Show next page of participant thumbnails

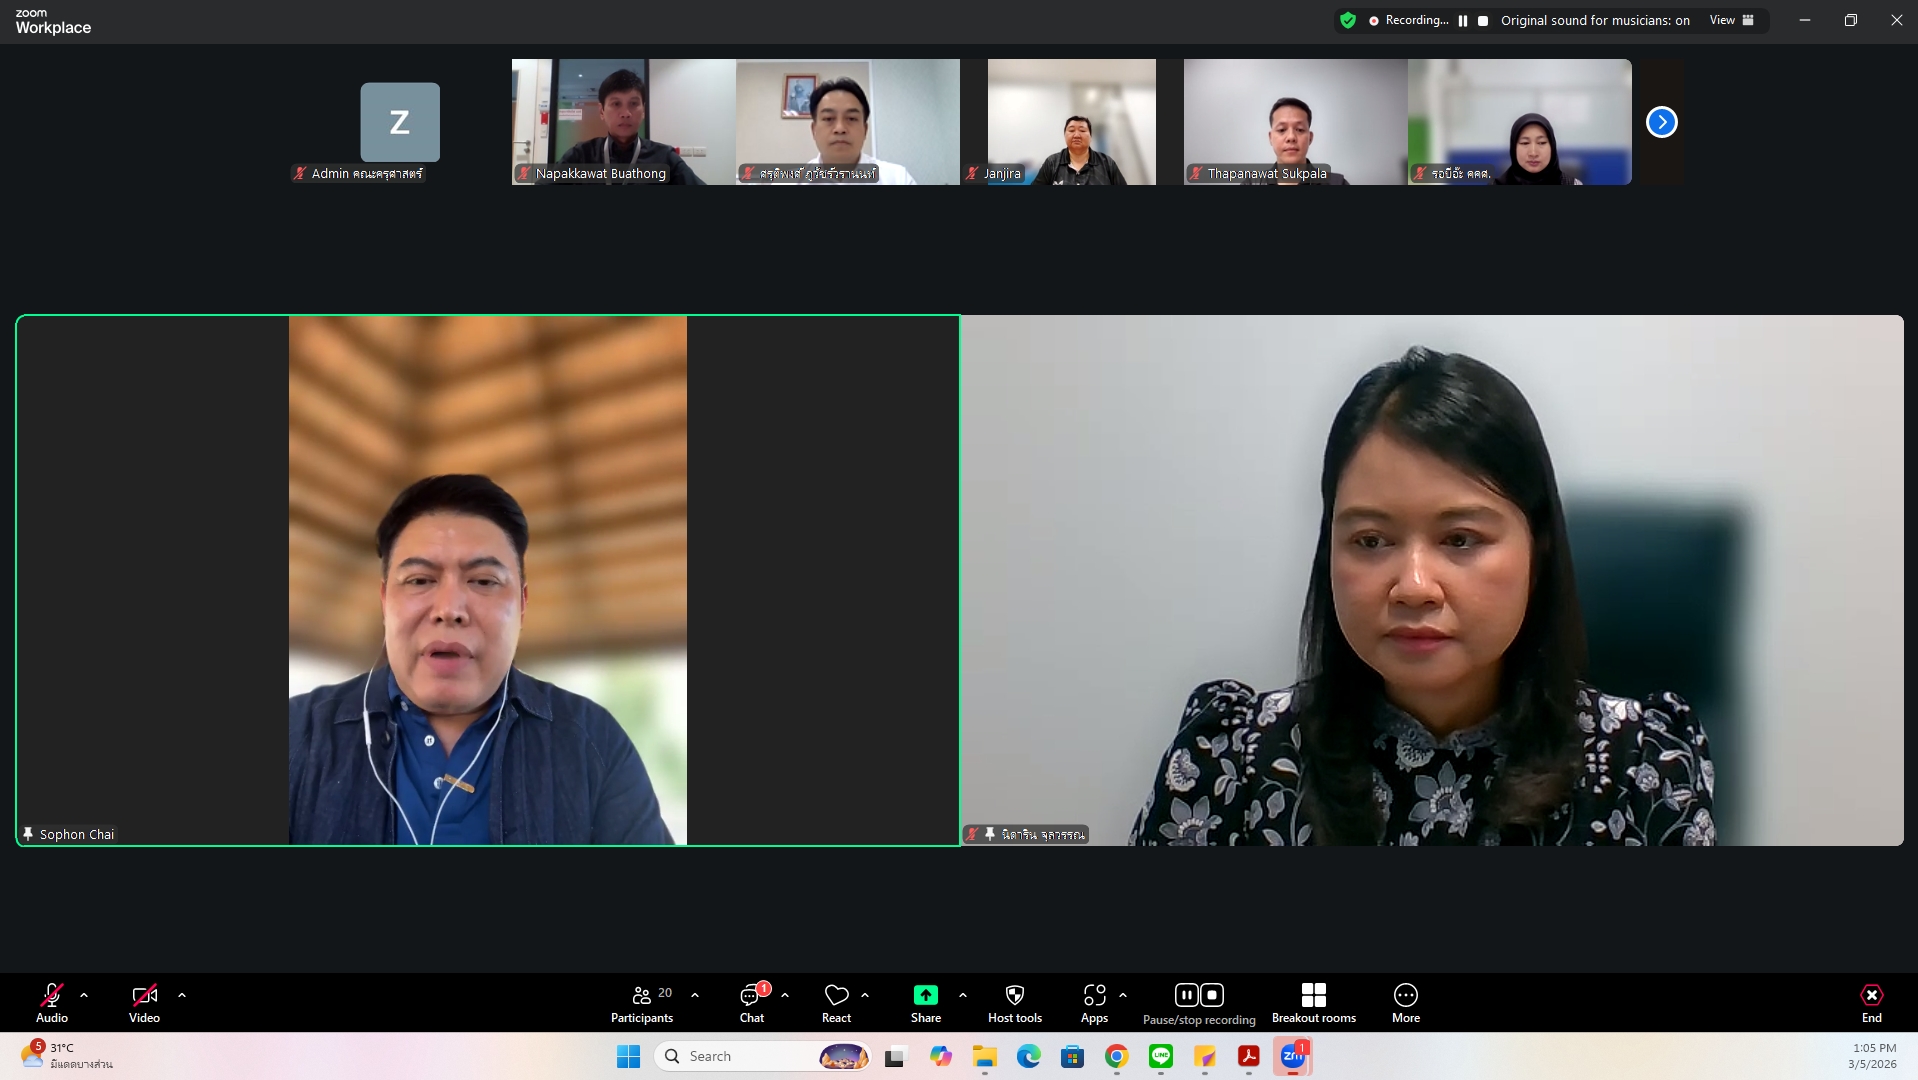point(1661,122)
